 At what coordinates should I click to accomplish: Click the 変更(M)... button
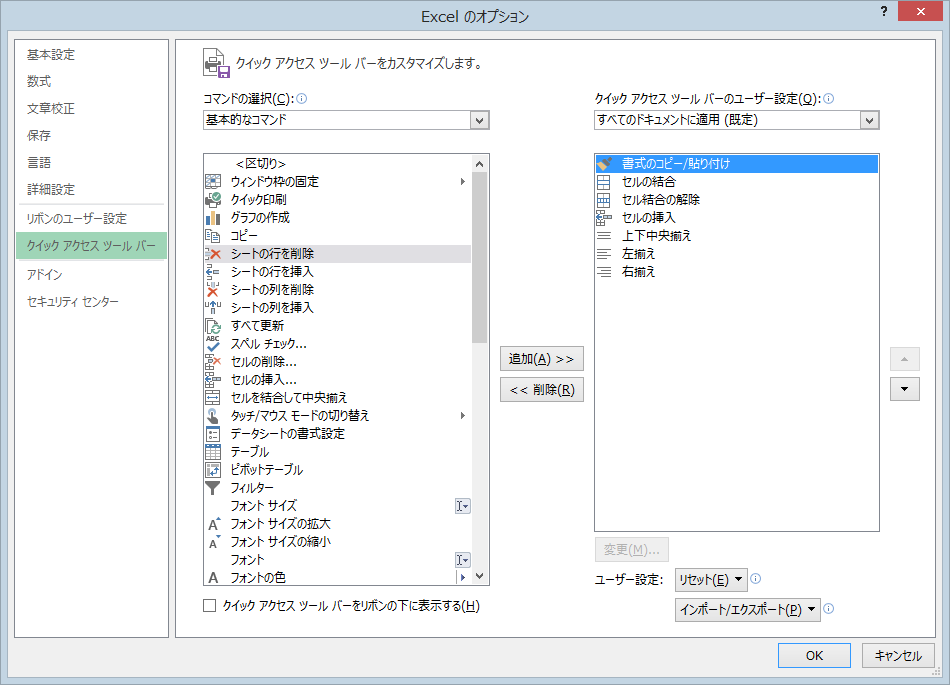tap(632, 549)
